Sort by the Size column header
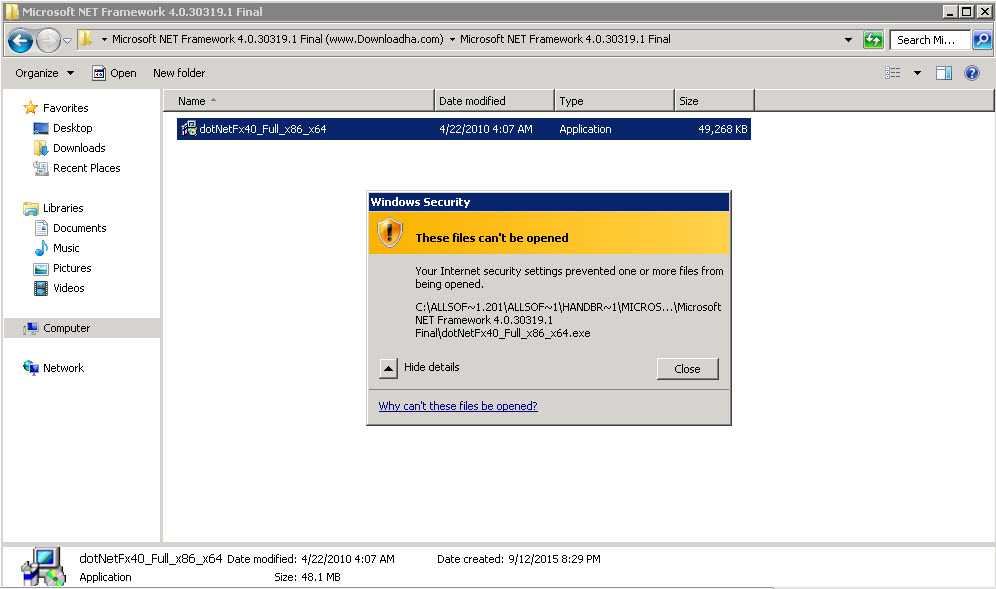This screenshot has width=996, height=589. 714,100
